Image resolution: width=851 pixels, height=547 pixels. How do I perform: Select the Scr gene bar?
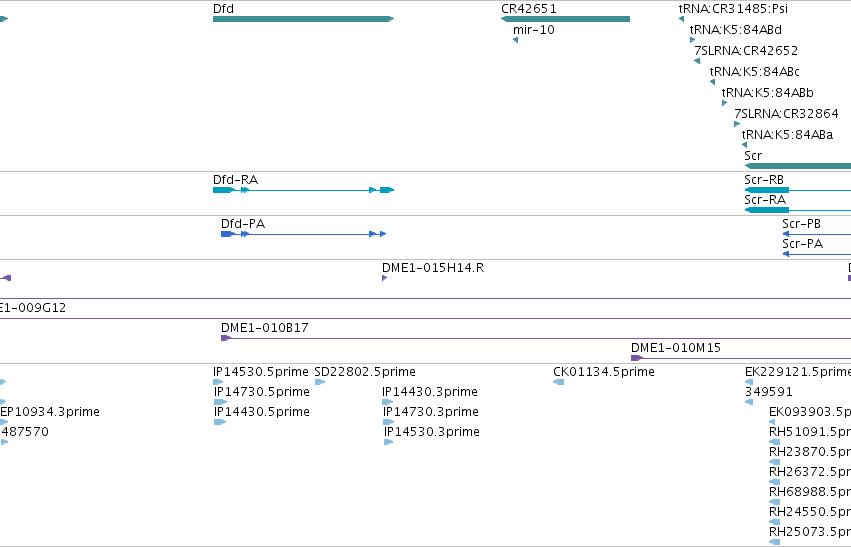coord(798,166)
